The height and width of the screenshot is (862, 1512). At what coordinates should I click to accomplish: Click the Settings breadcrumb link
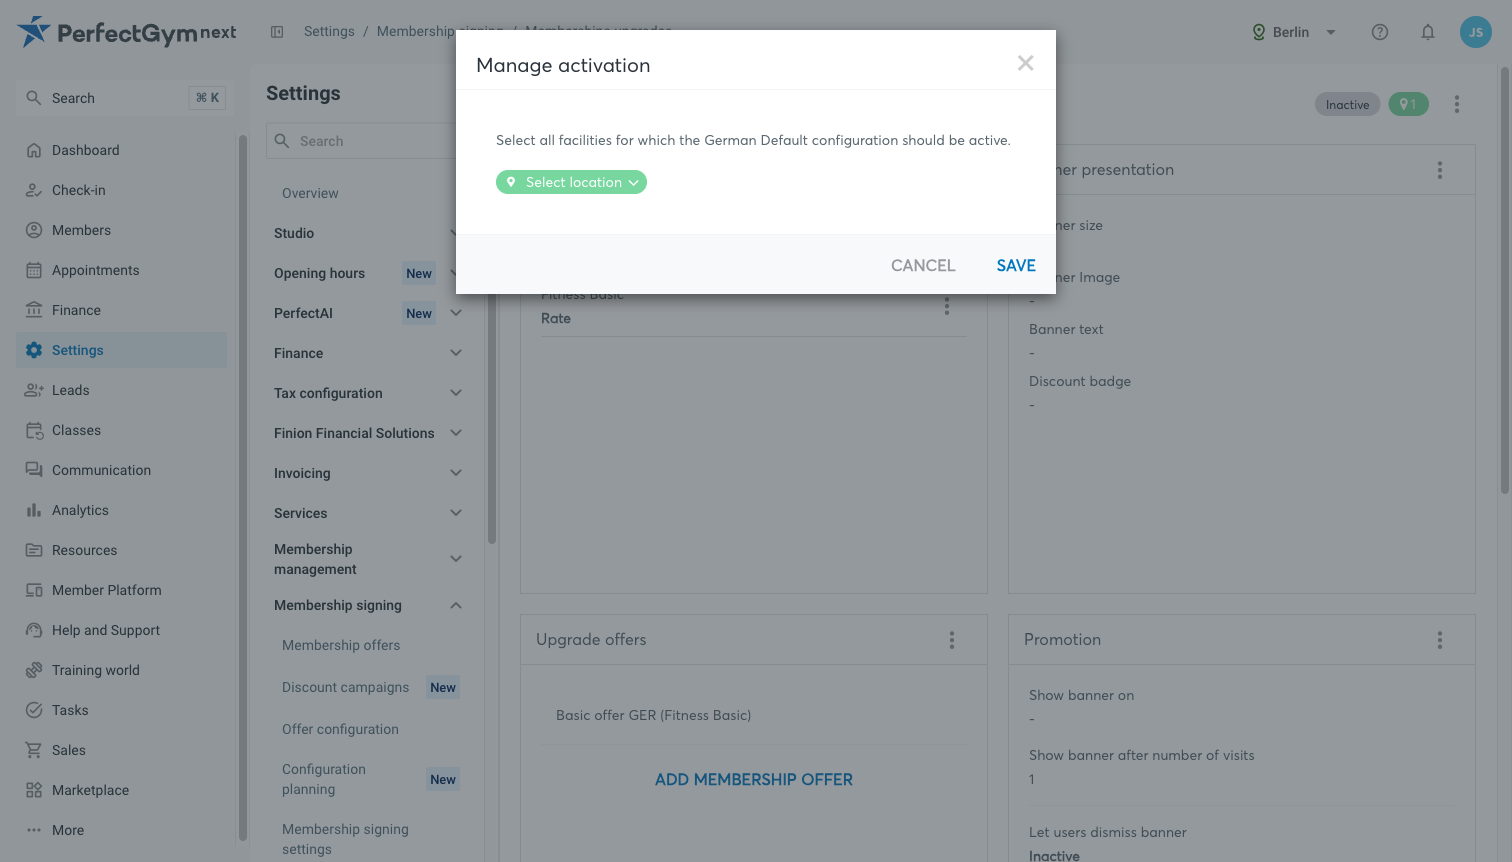pyautogui.click(x=329, y=31)
